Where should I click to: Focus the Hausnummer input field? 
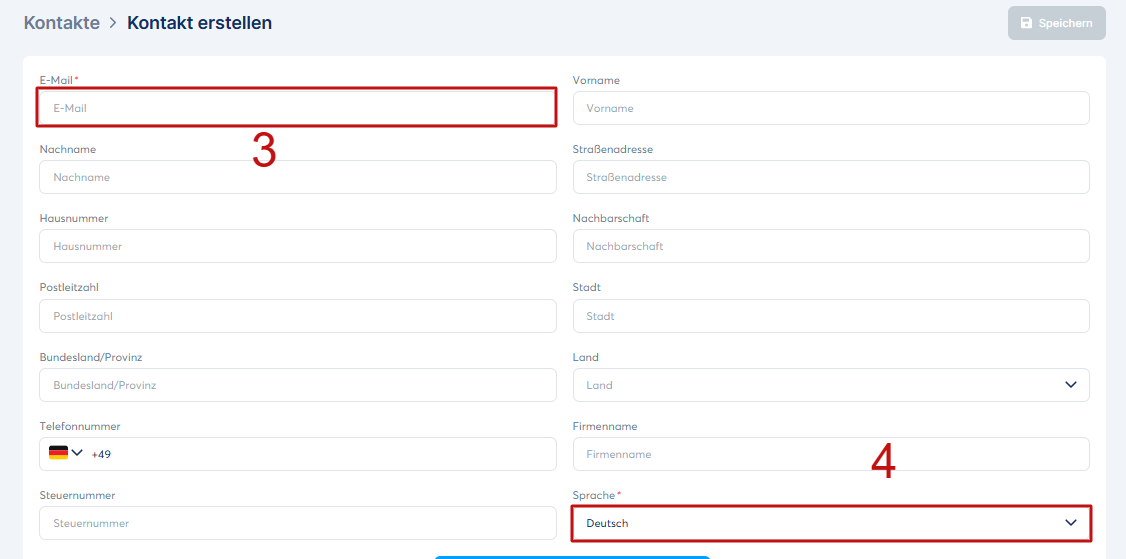[297, 246]
